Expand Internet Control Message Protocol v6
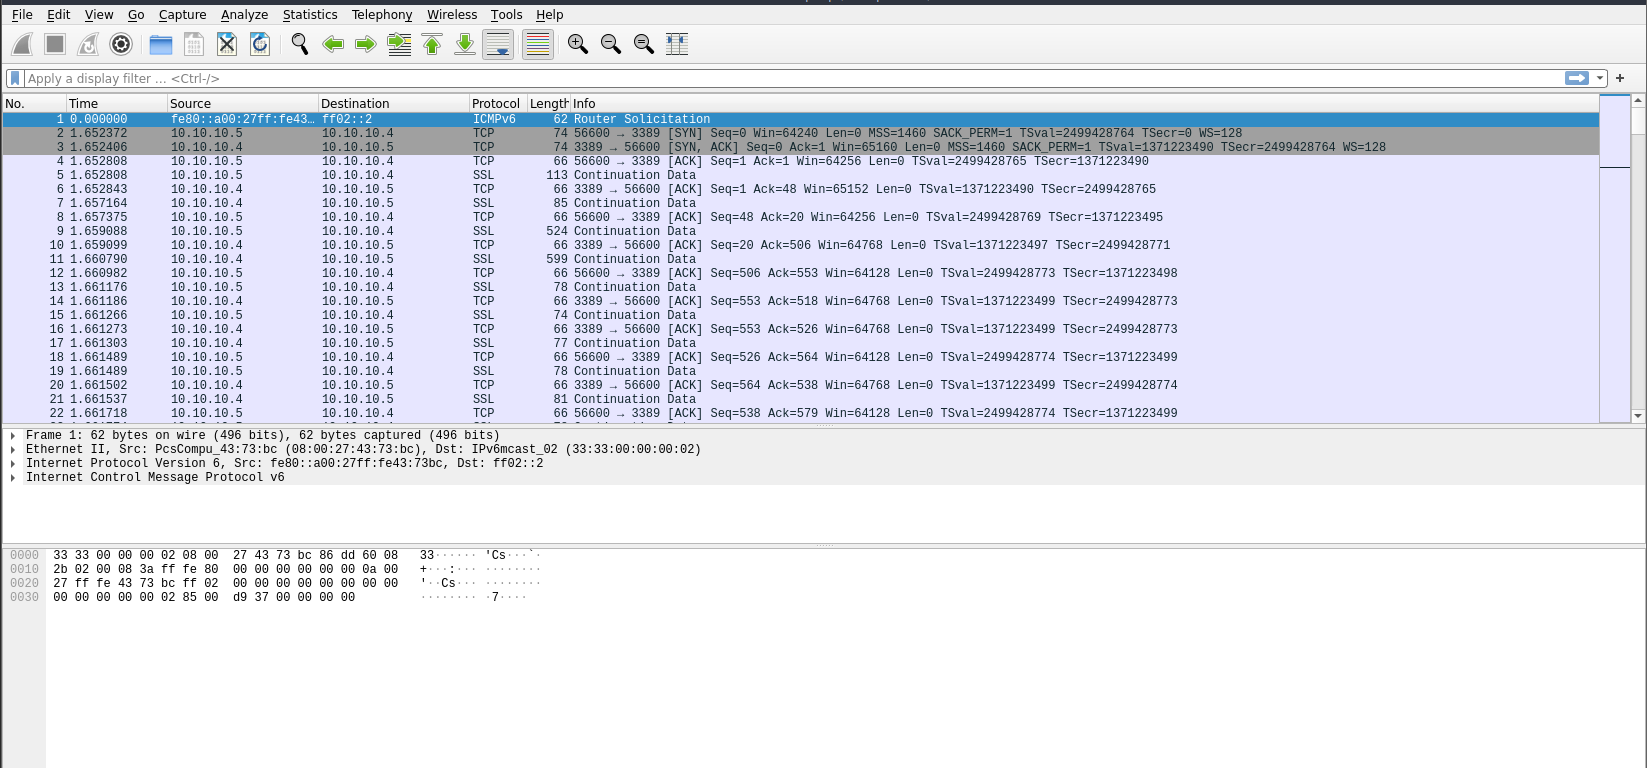This screenshot has height=768, width=1647. [x=13, y=478]
